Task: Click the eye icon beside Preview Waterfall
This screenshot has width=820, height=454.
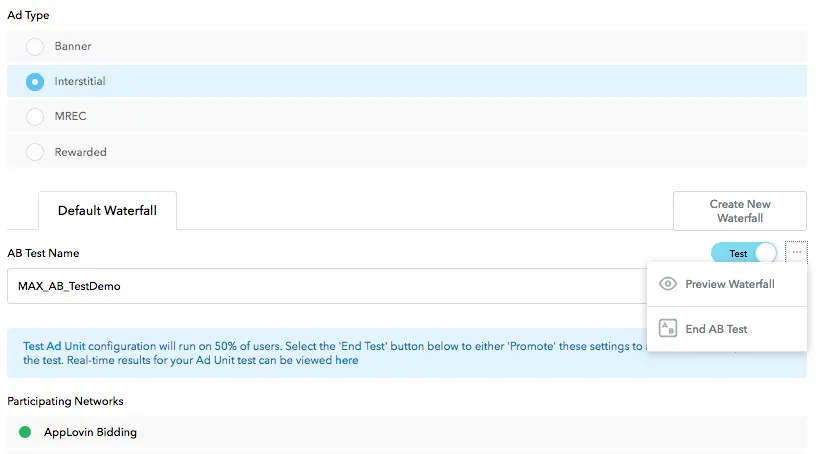Action: [669, 284]
